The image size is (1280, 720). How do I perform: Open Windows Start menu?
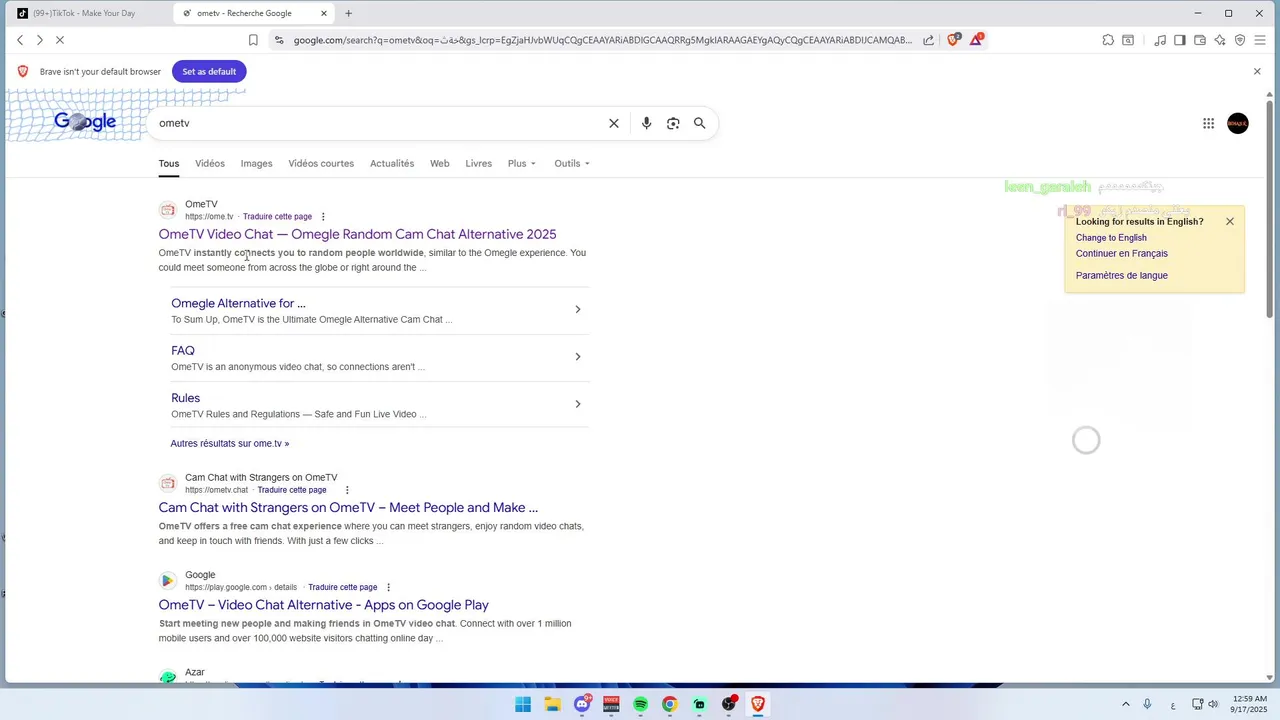(523, 704)
